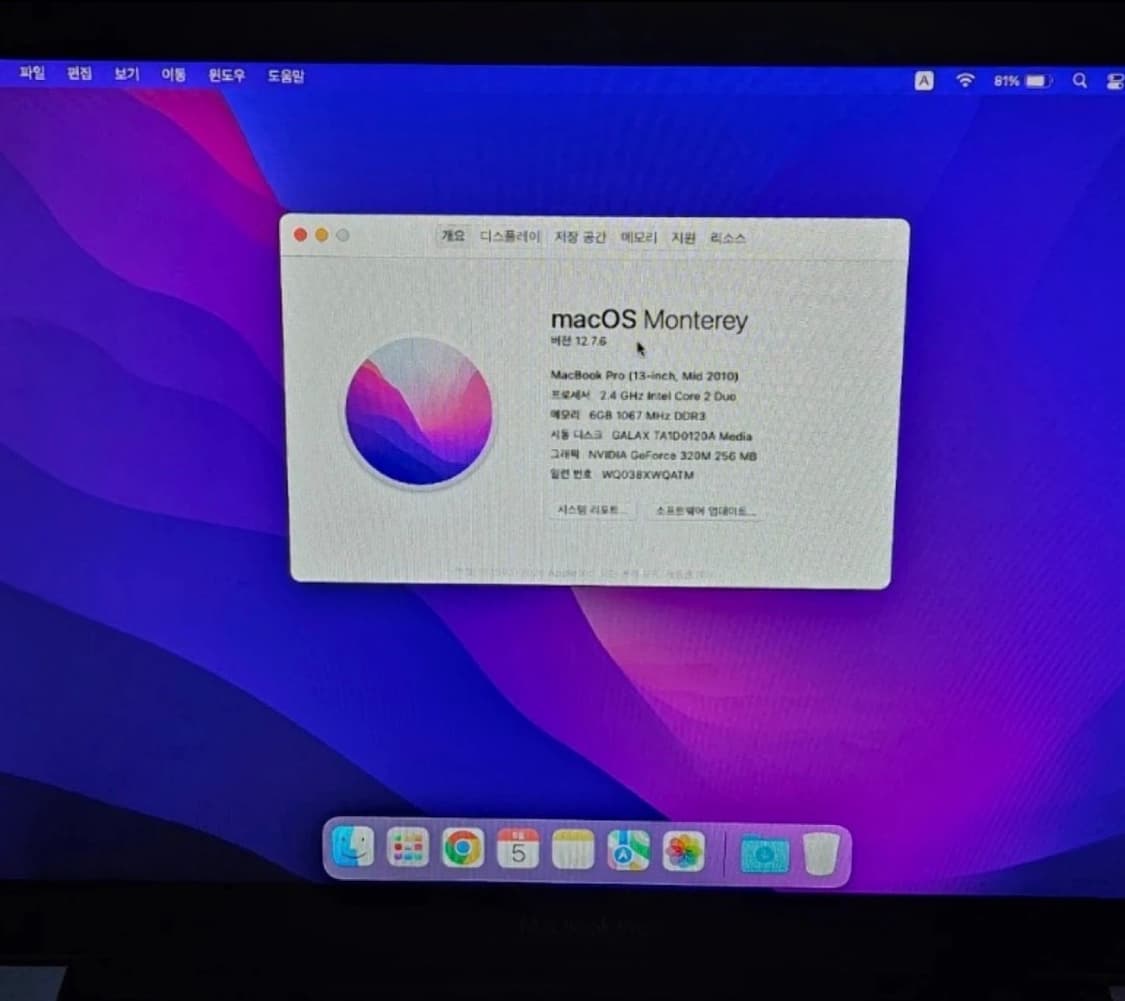Click the GALAX TA1D0120A Media text
The height and width of the screenshot is (1001, 1125).
pos(682,436)
